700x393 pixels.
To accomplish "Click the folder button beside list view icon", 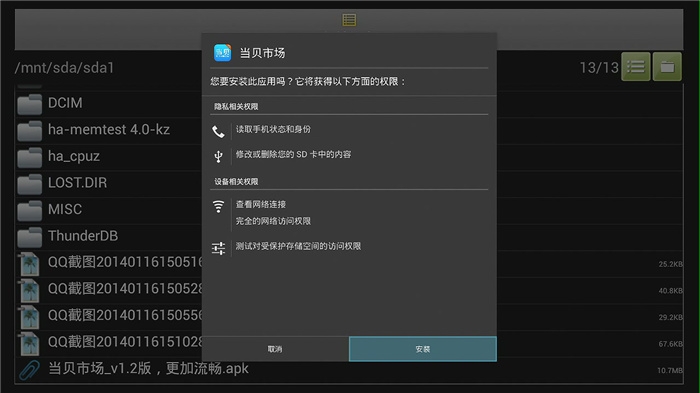I will 667,67.
